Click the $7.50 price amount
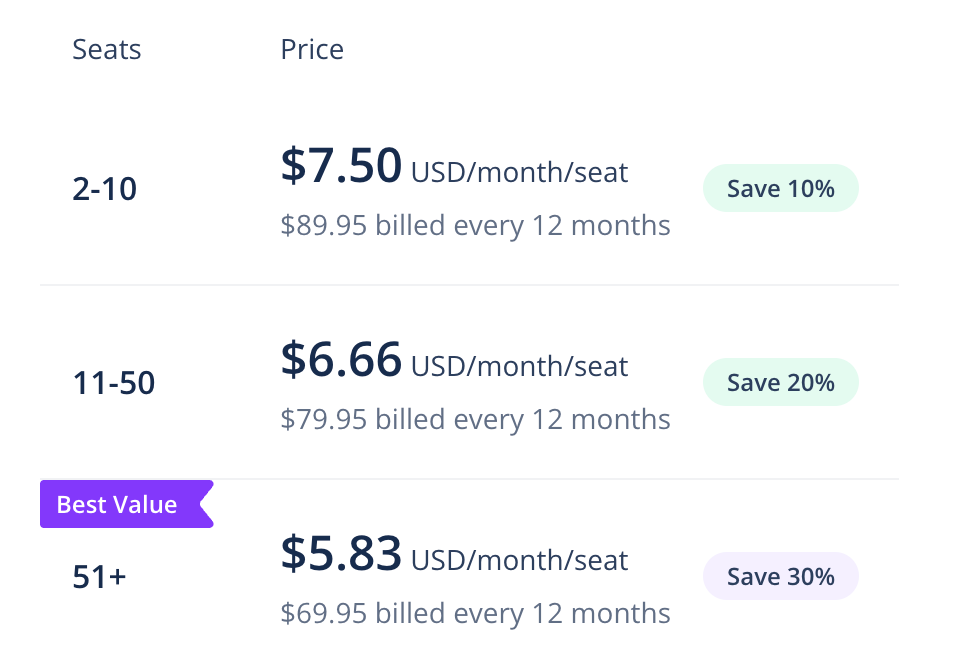The height and width of the screenshot is (662, 958). tap(341, 166)
